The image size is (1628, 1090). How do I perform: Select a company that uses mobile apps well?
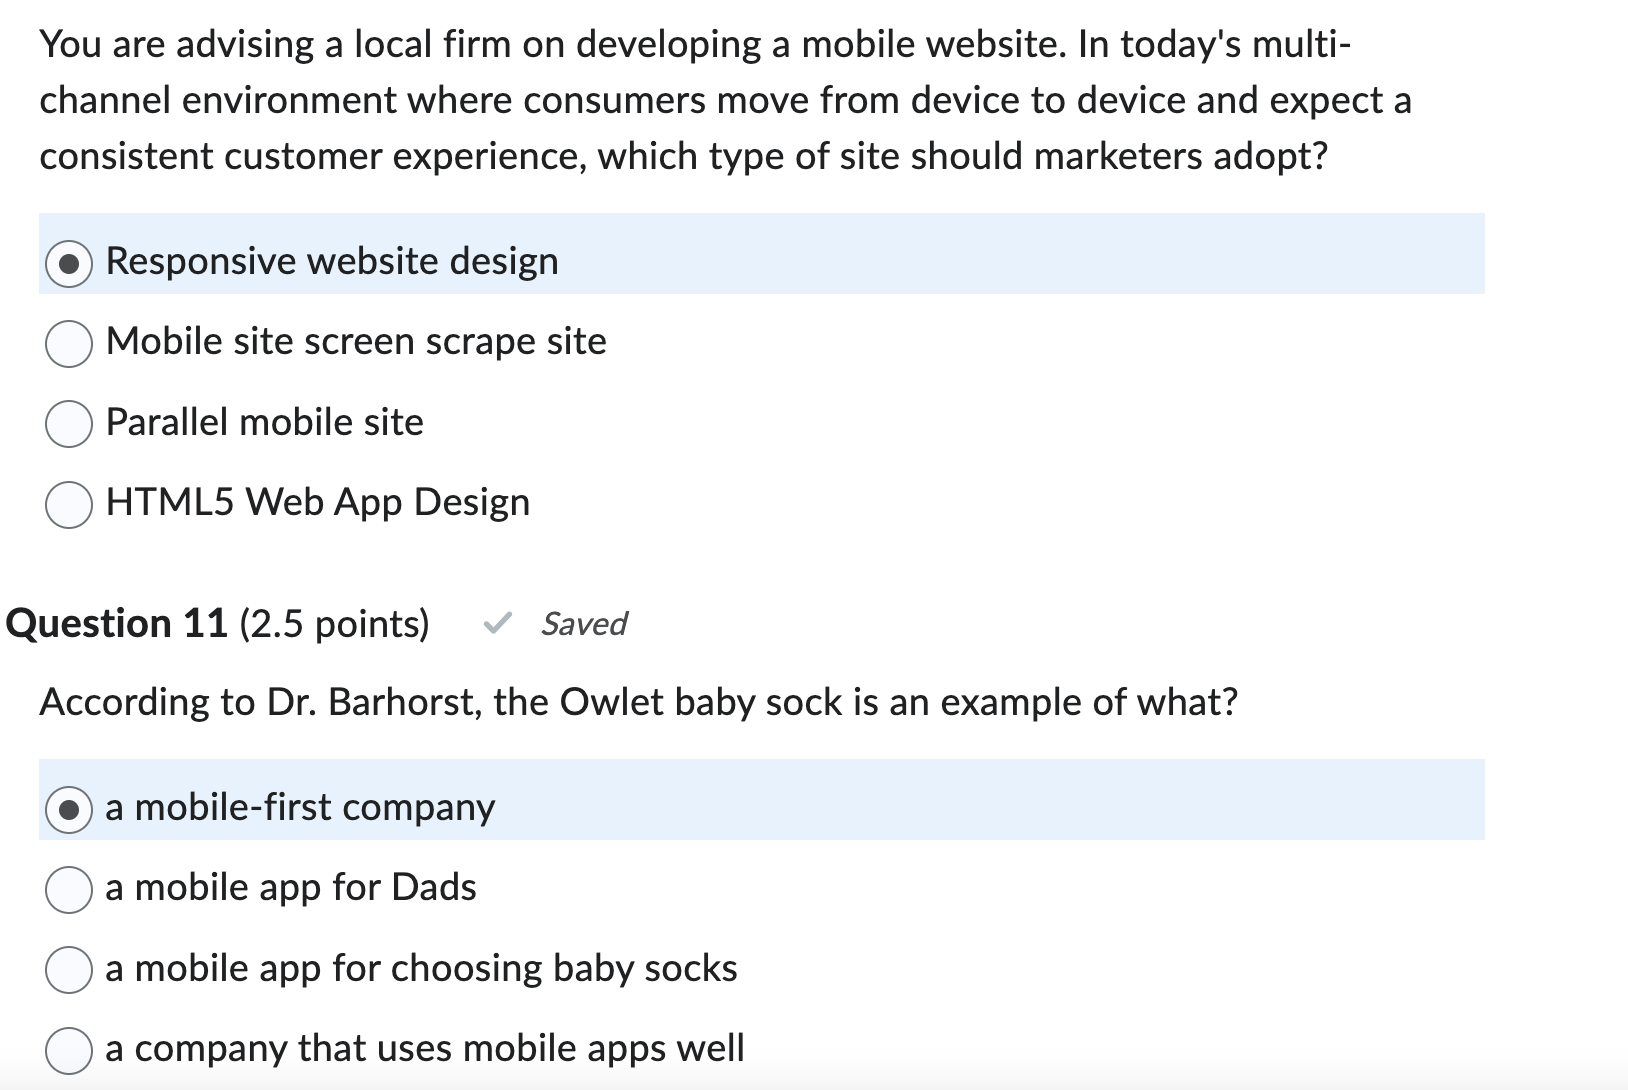coord(424,1049)
